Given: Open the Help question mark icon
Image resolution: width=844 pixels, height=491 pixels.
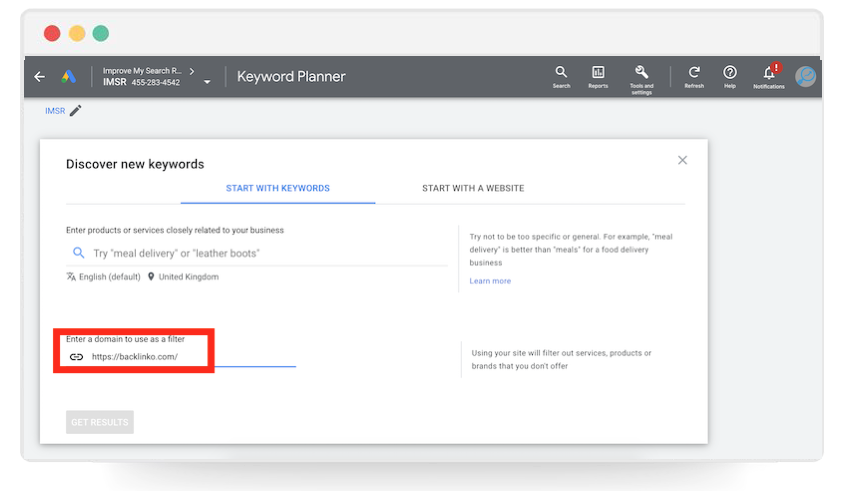Looking at the screenshot, I should pos(730,73).
